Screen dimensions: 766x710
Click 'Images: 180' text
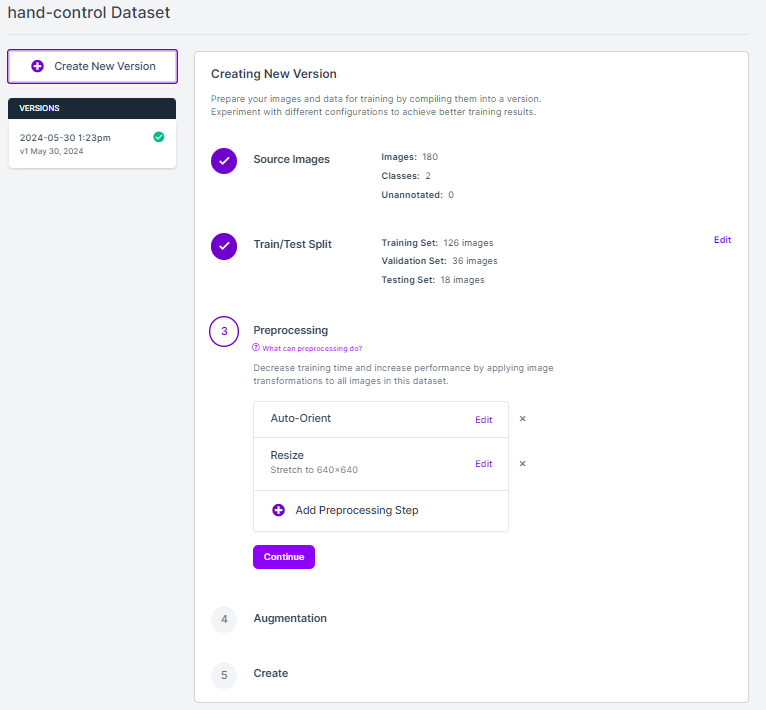(x=410, y=157)
